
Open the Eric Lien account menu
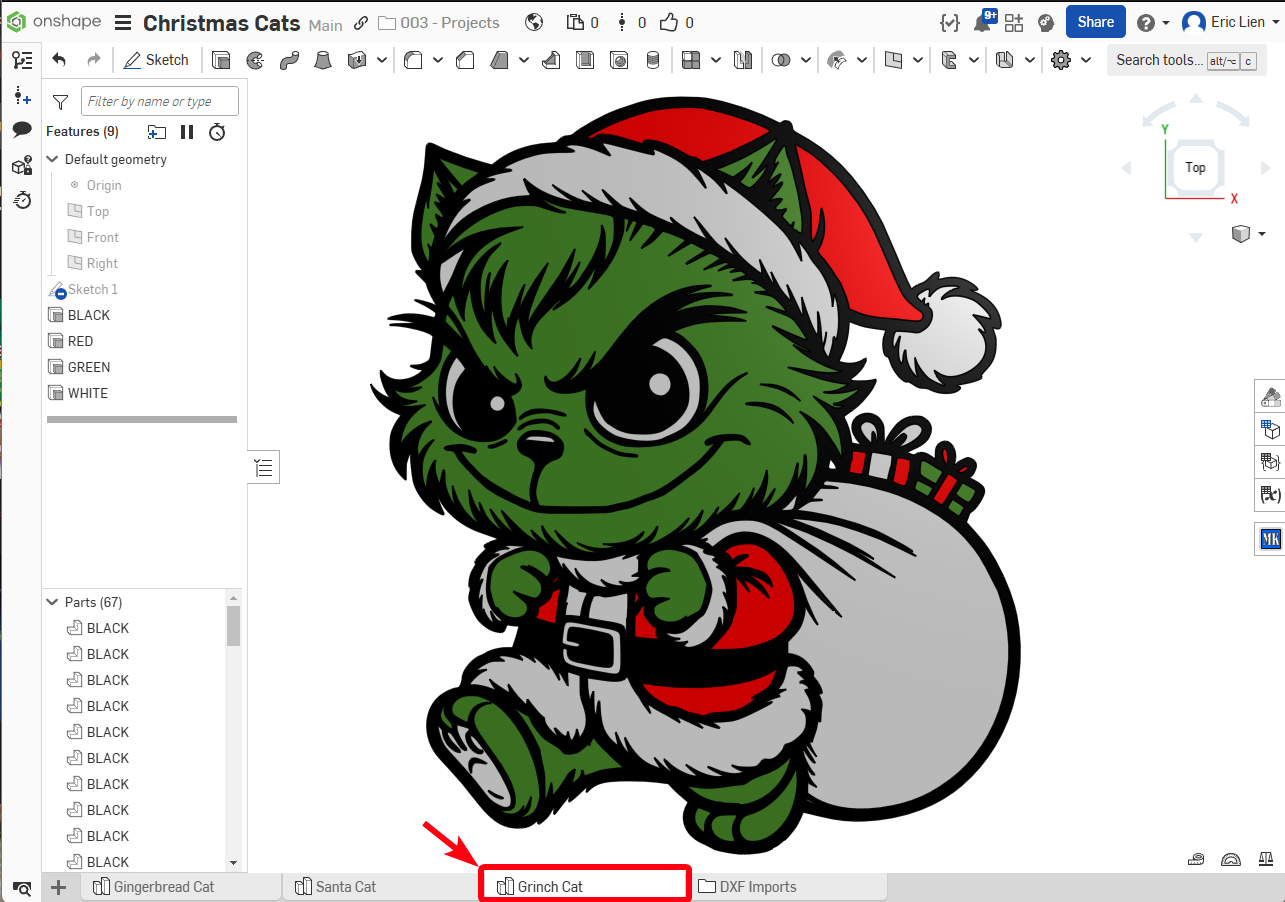click(x=1231, y=22)
